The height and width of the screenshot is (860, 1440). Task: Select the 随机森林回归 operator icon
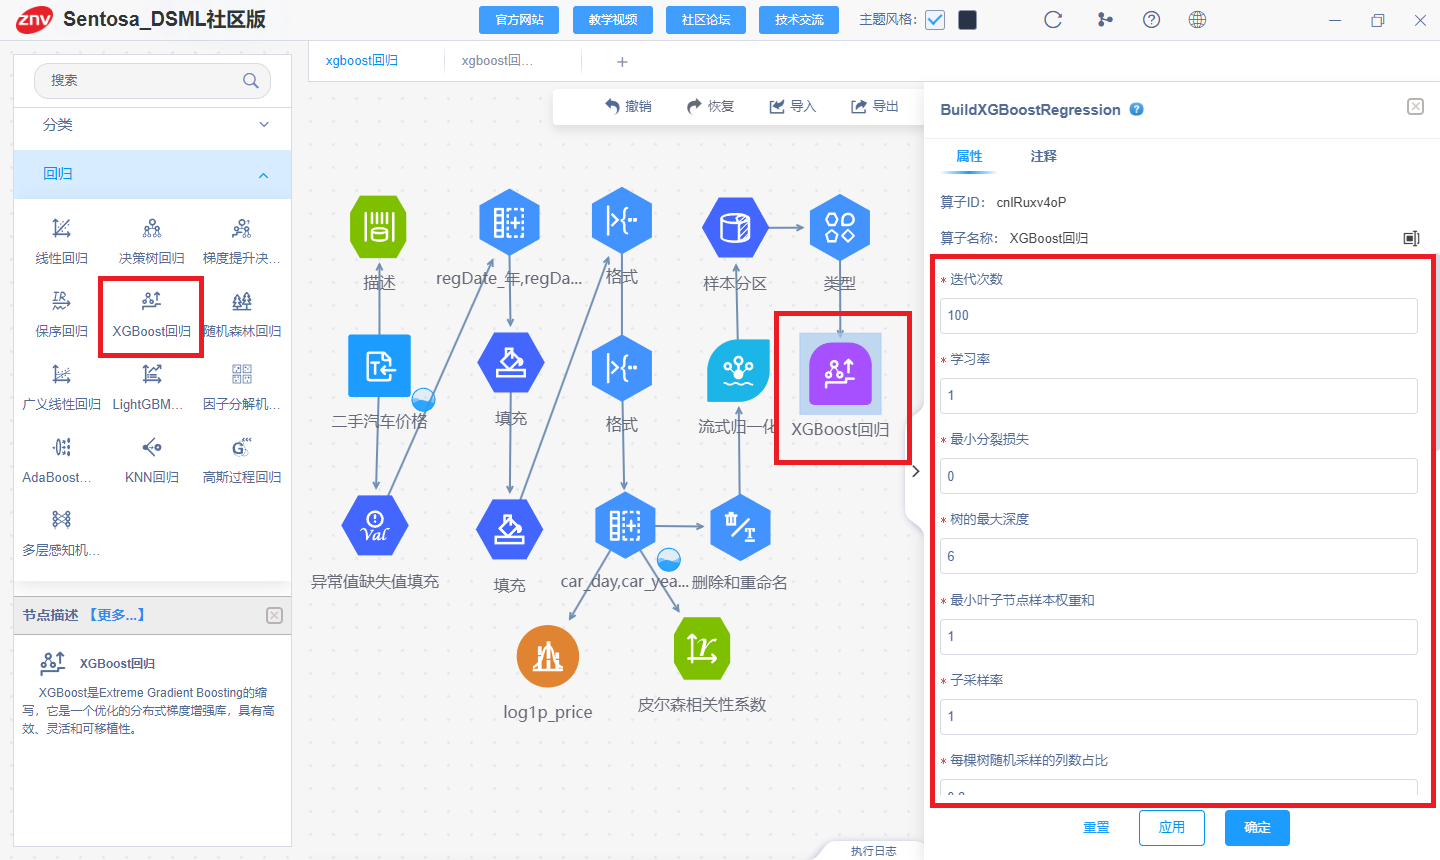tap(242, 301)
